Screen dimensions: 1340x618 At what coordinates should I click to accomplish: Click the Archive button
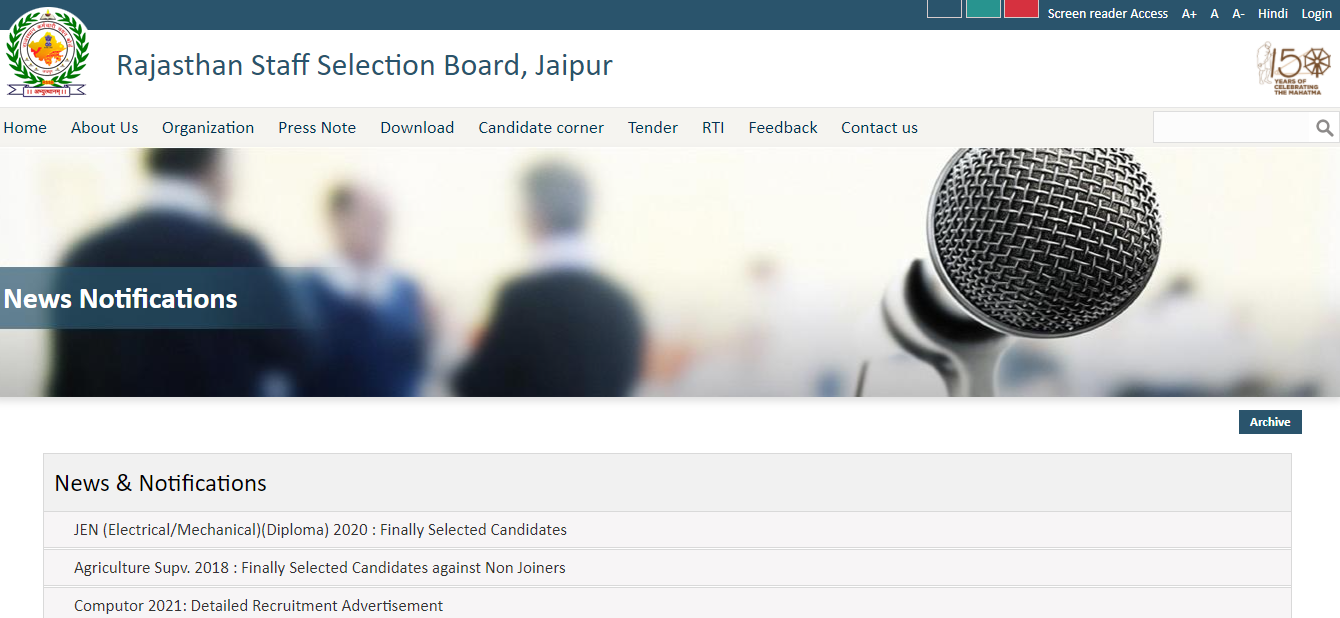pos(1270,422)
